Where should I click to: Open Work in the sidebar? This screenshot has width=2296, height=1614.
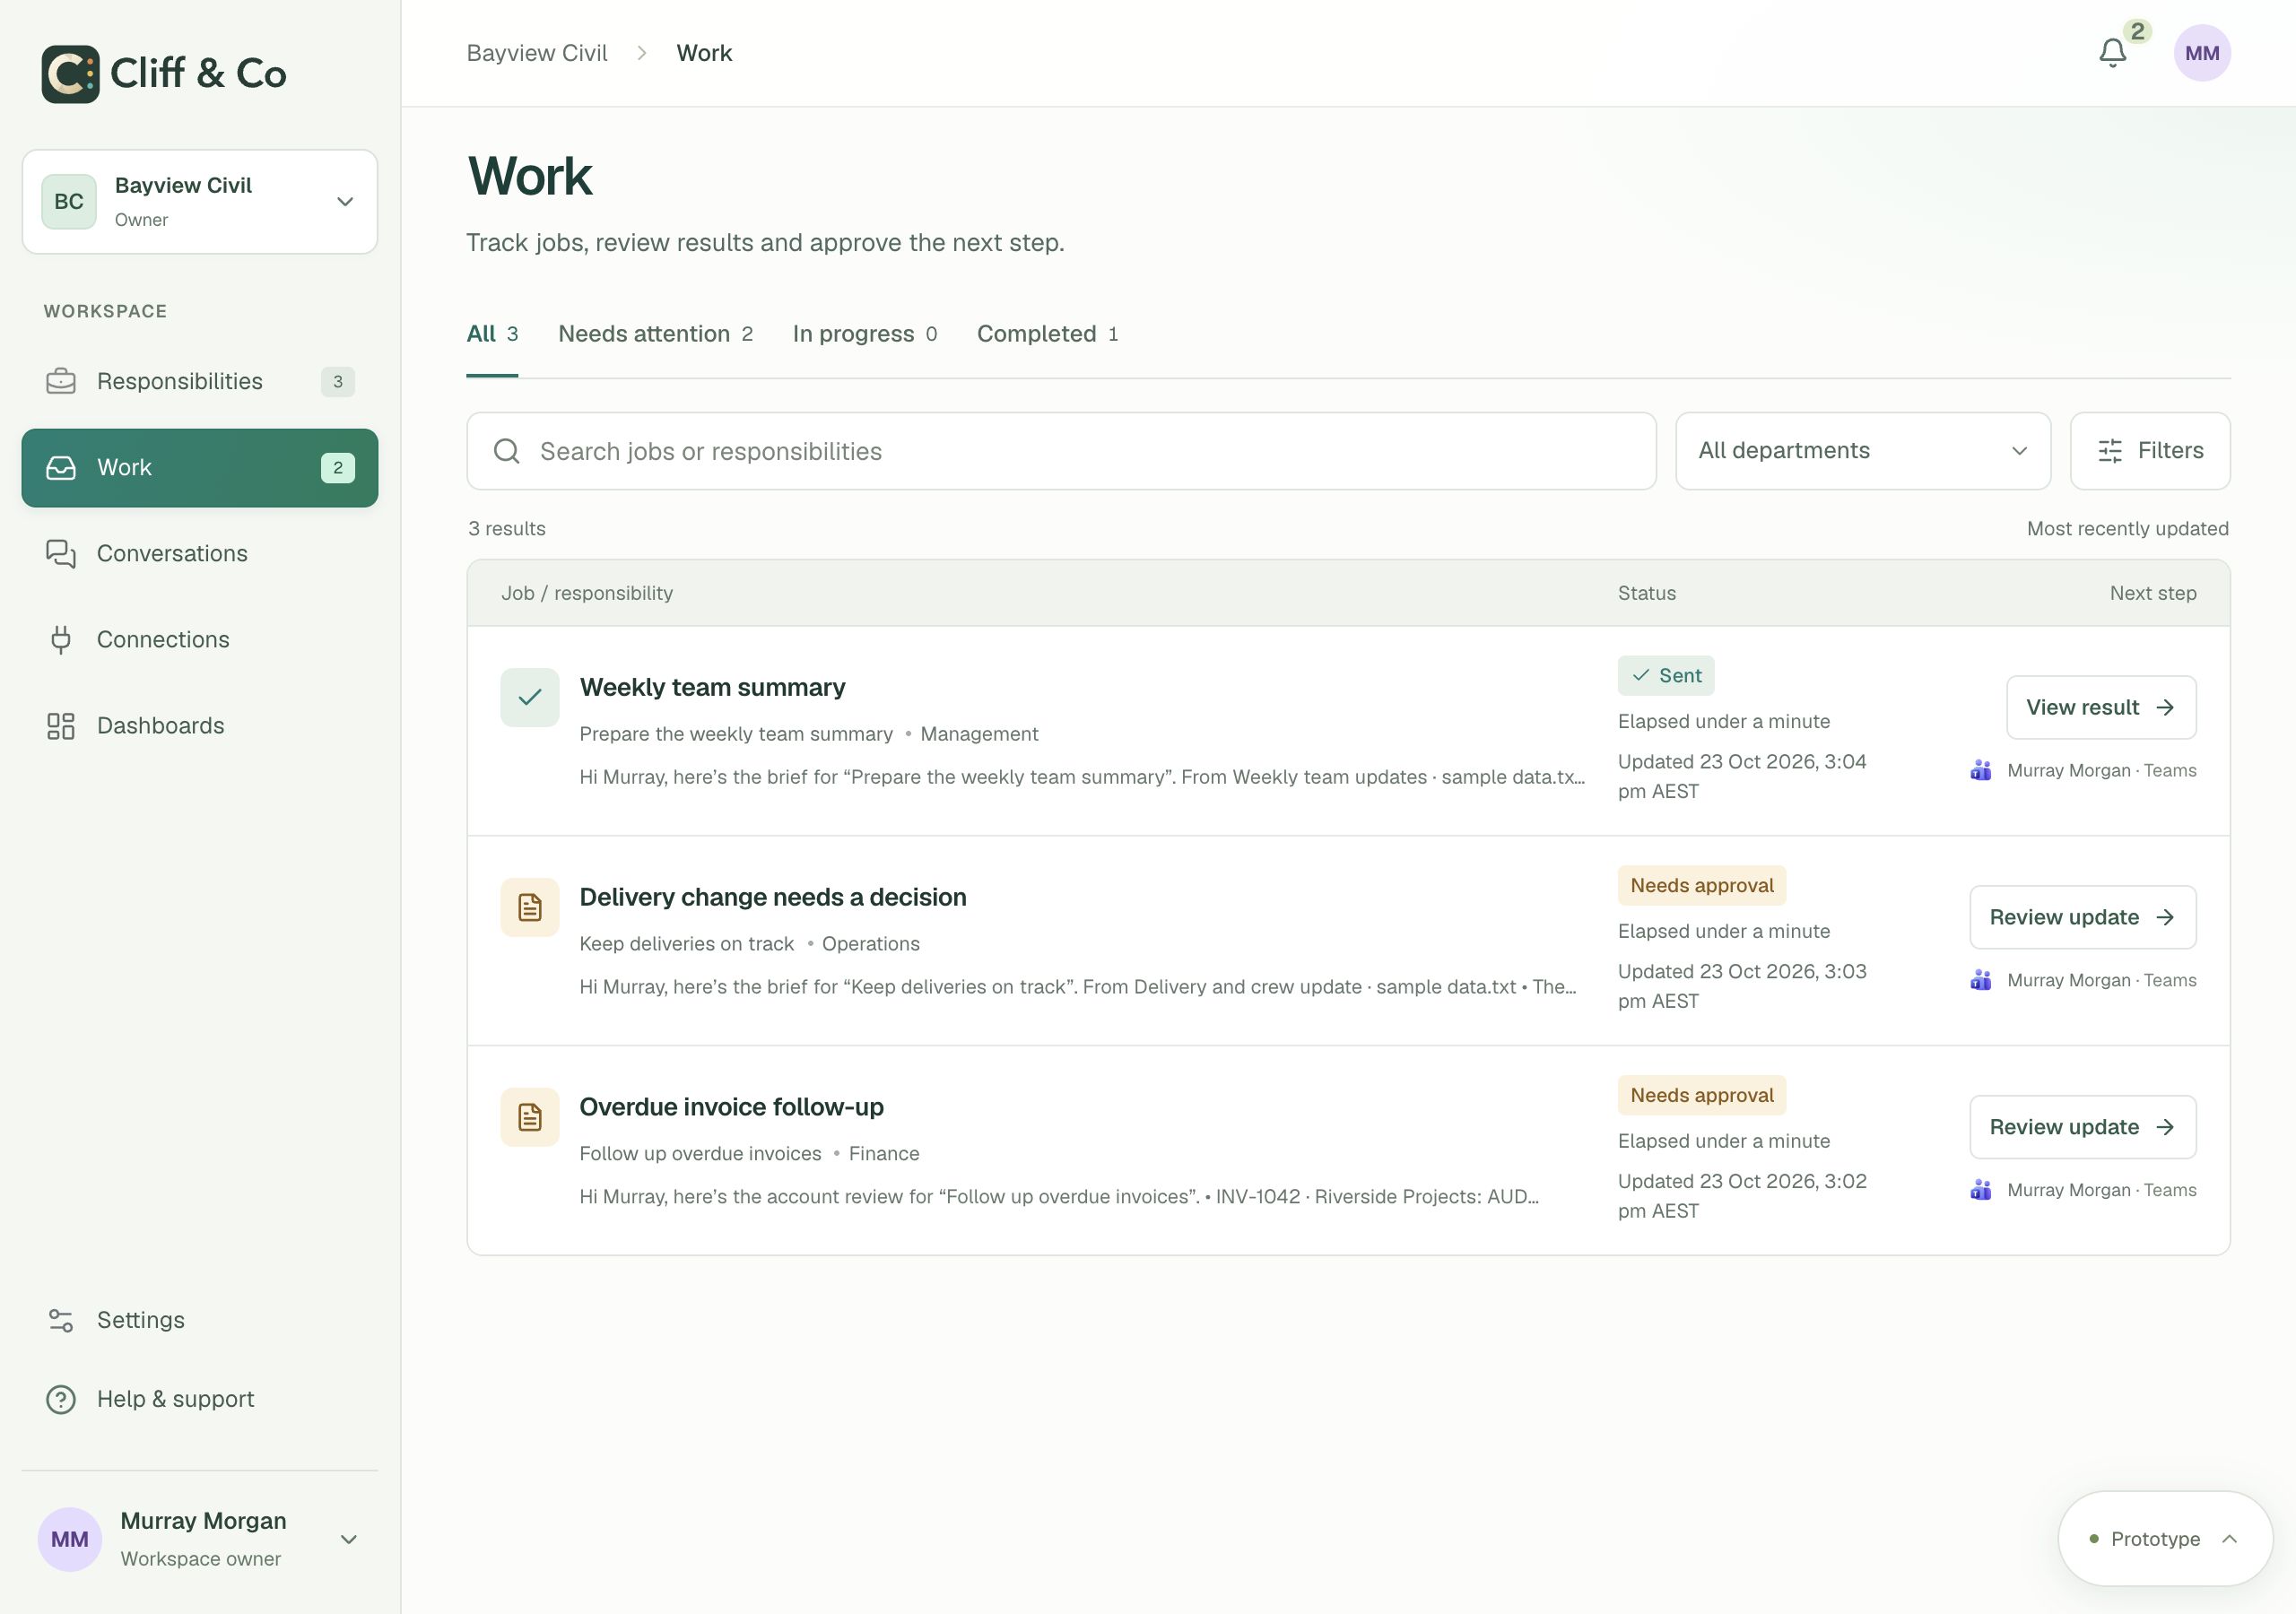pyautogui.click(x=200, y=468)
